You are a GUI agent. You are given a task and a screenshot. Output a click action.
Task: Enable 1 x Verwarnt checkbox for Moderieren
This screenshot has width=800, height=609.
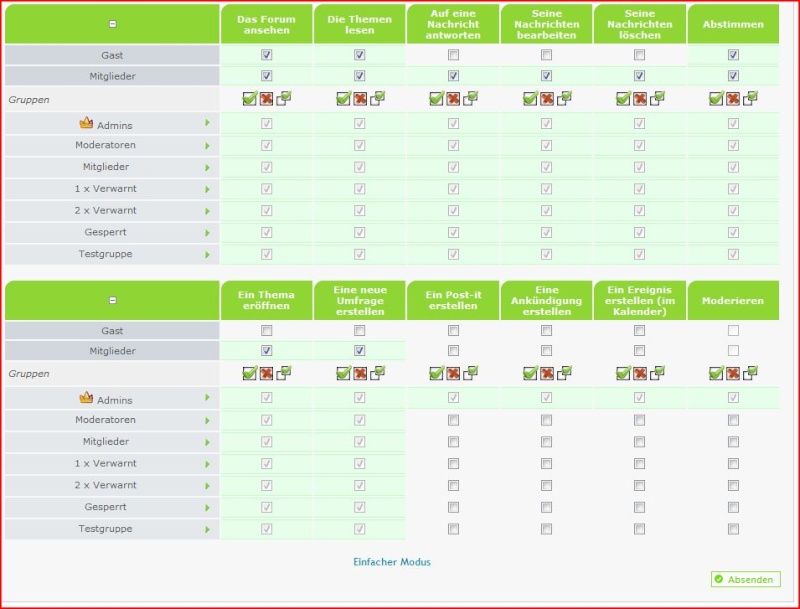733,463
